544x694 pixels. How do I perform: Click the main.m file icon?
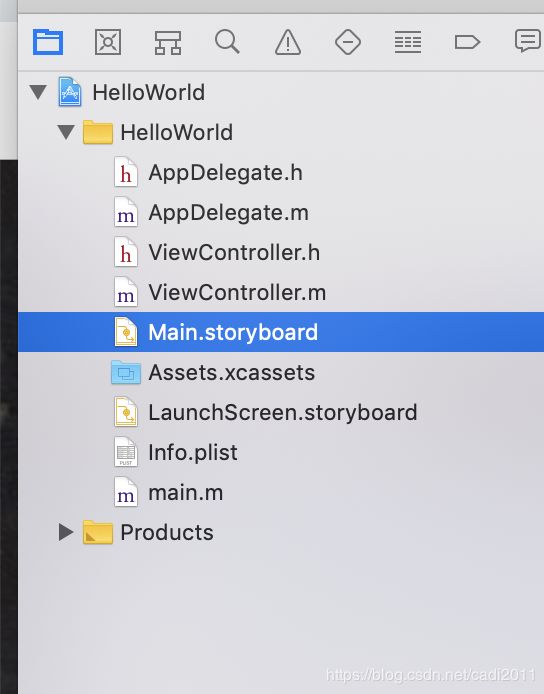click(126, 492)
